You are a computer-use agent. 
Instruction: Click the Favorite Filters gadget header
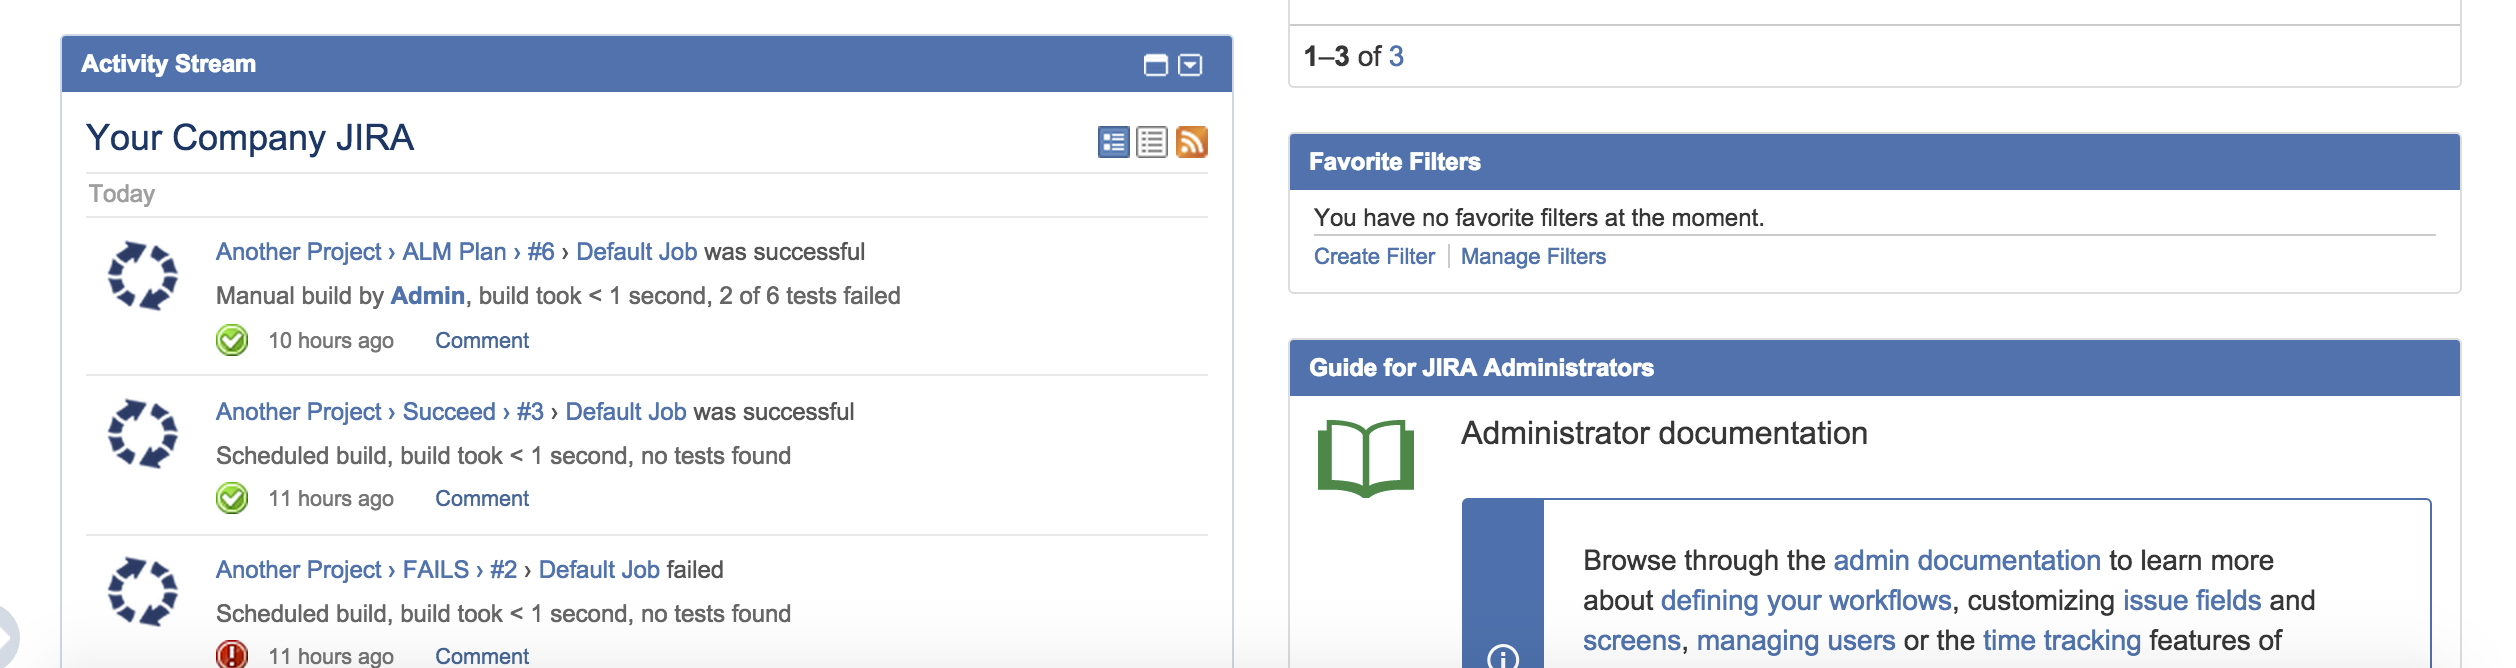(x=1875, y=162)
